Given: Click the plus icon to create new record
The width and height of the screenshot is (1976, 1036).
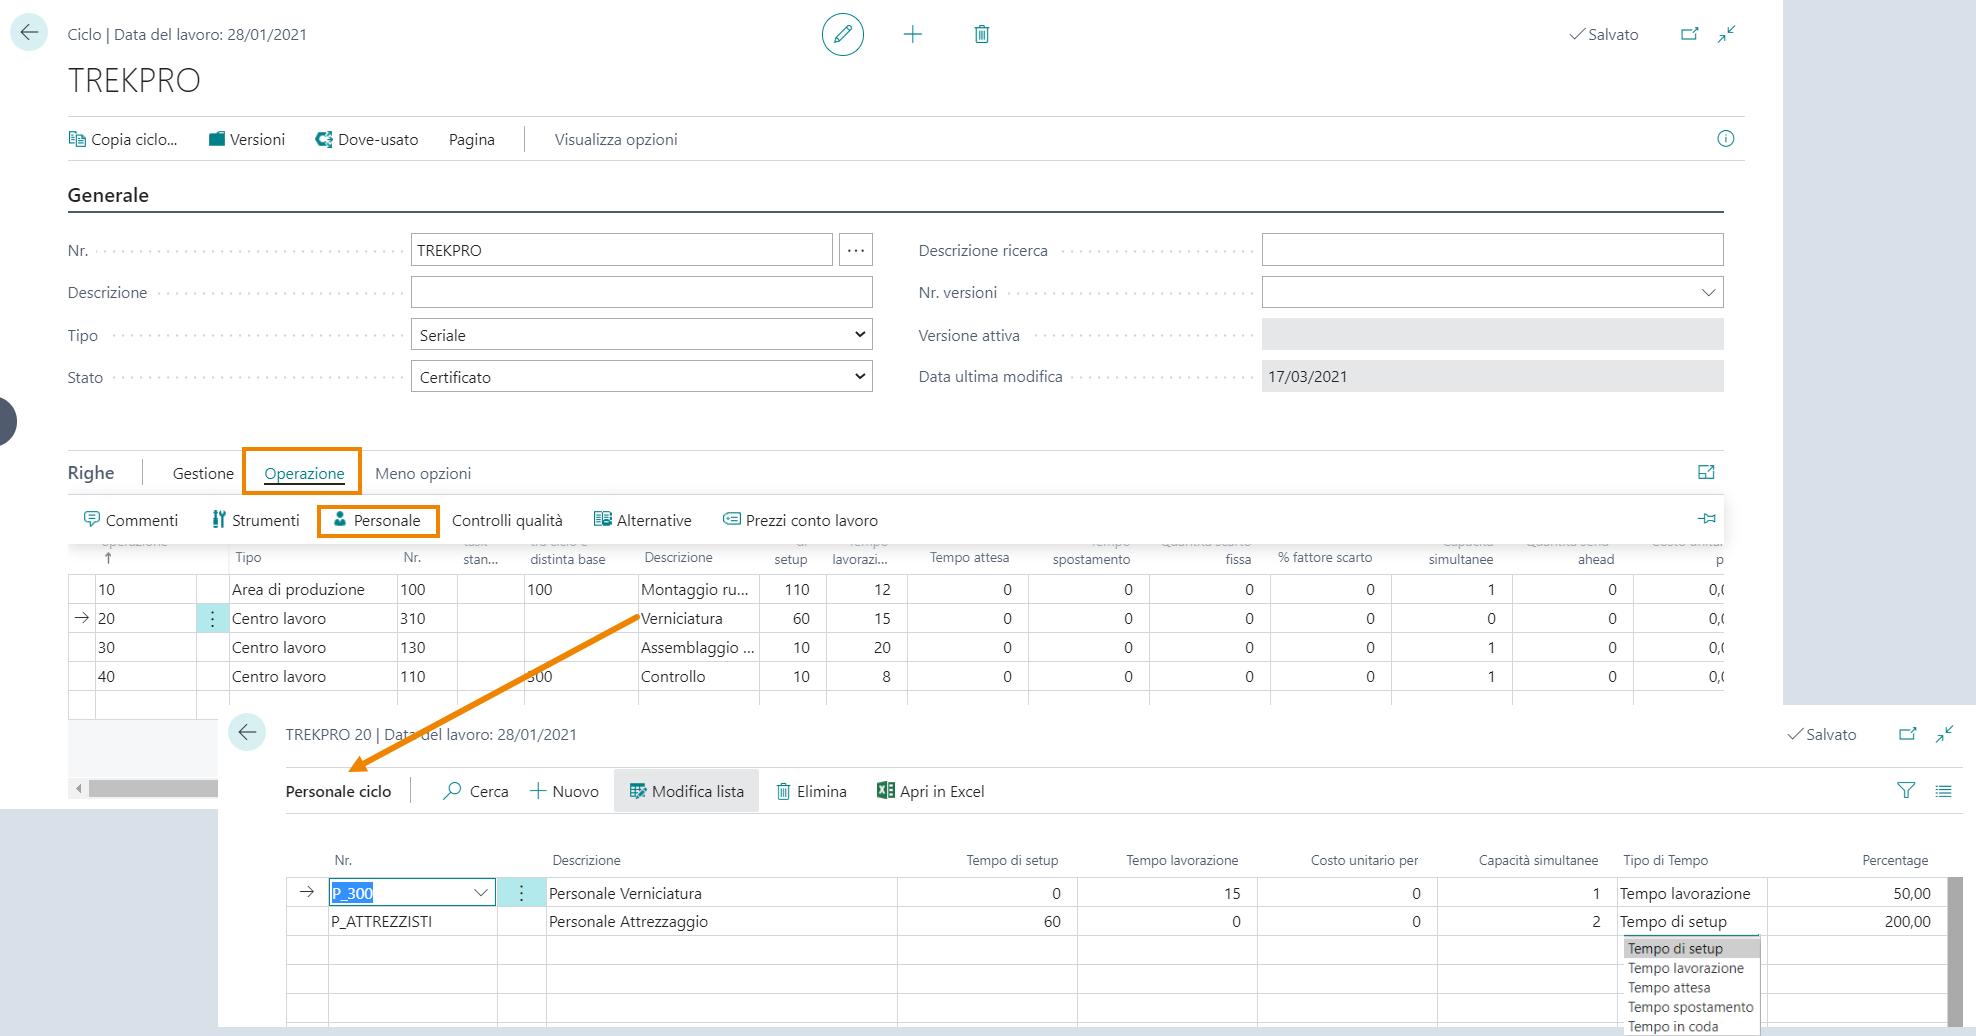Looking at the screenshot, I should point(912,35).
